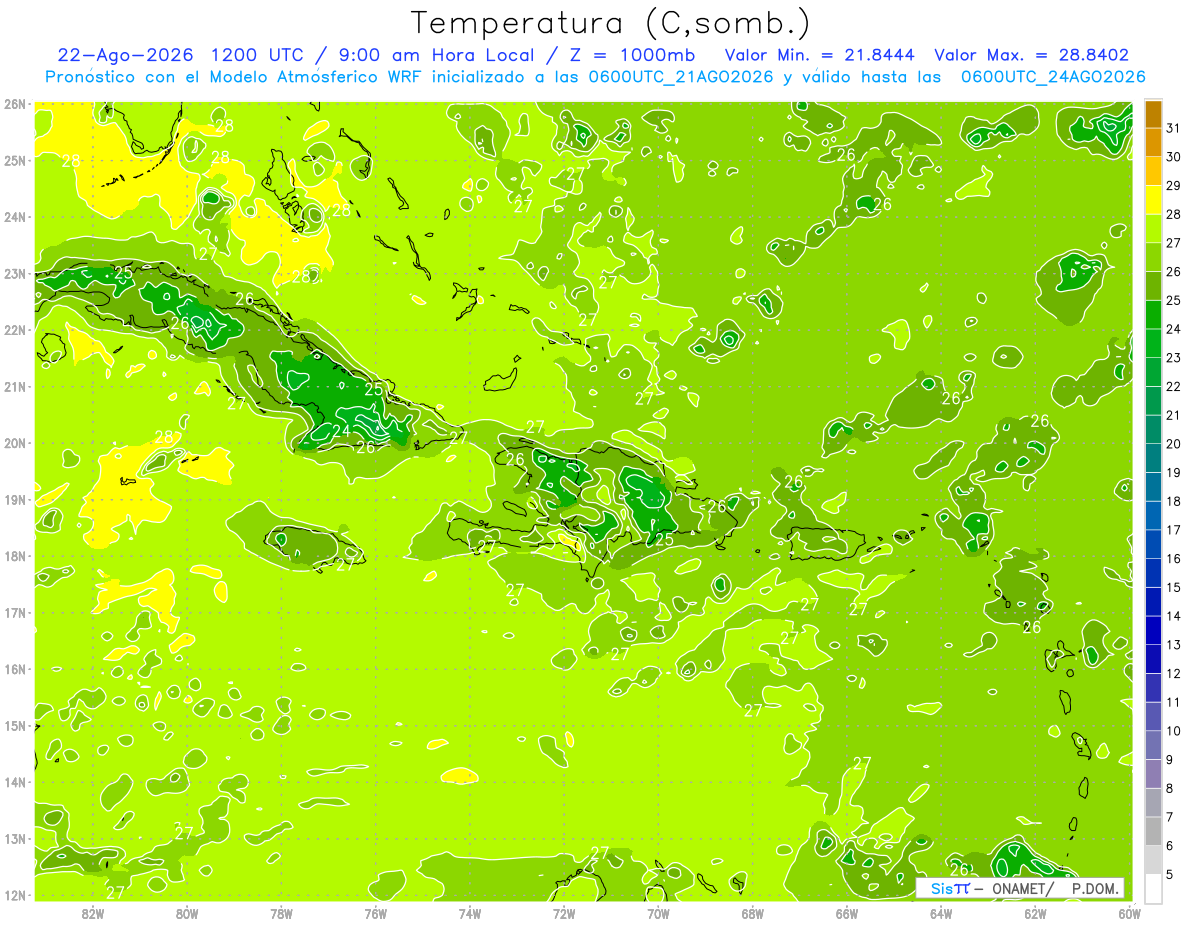This screenshot has width=1200, height=927.
Task: Click the legend scale value 5
Action: [x=1170, y=874]
